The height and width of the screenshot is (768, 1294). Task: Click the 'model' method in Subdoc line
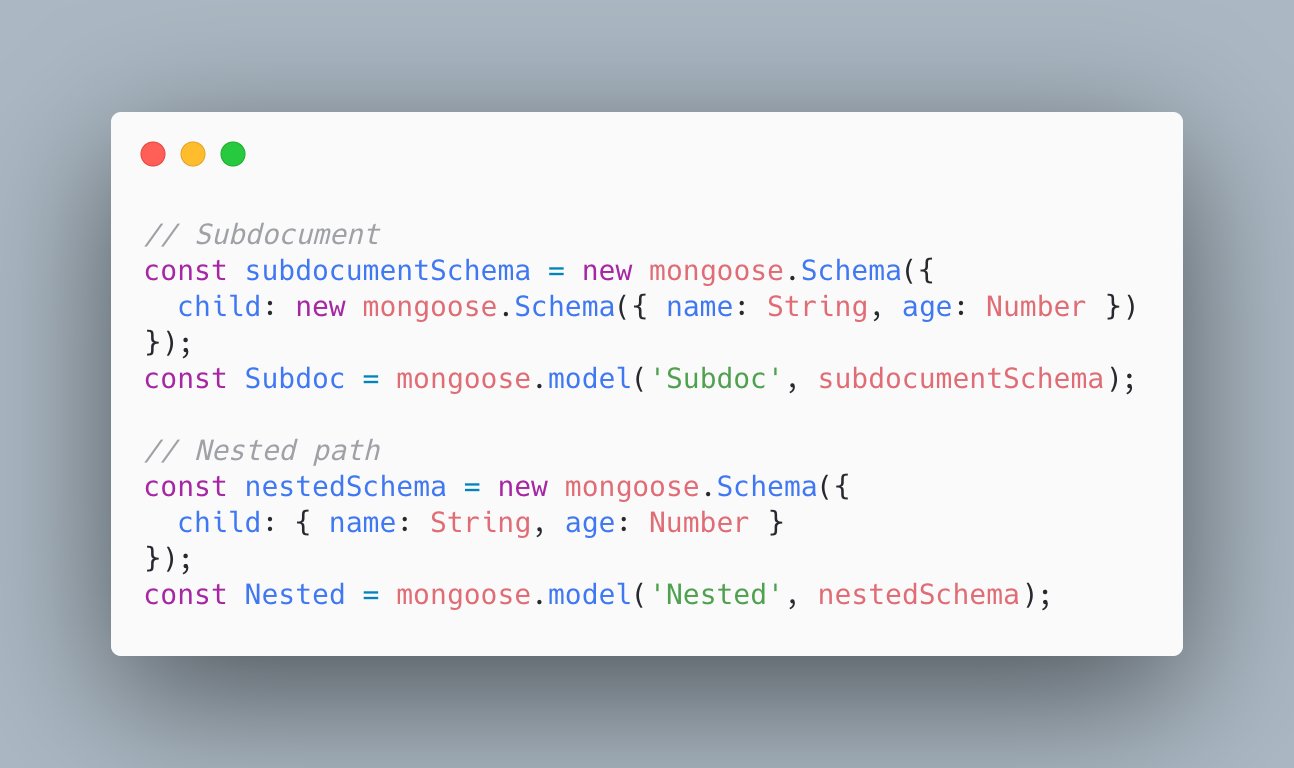pos(590,379)
